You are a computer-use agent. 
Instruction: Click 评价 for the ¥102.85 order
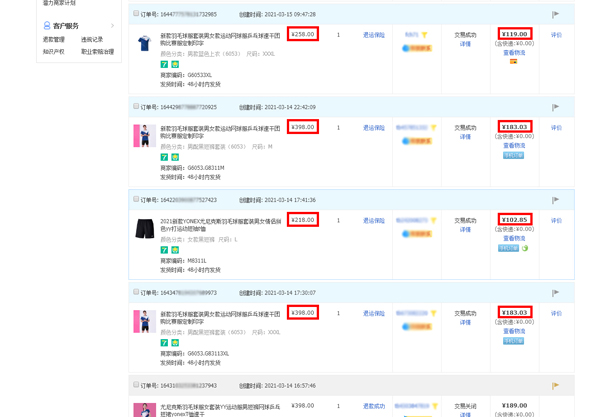pyautogui.click(x=556, y=221)
